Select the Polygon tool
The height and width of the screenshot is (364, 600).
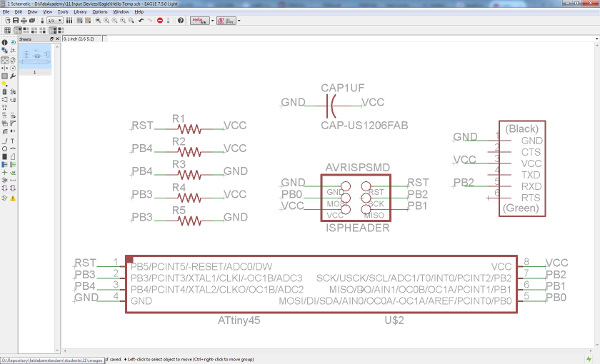pos(13,156)
